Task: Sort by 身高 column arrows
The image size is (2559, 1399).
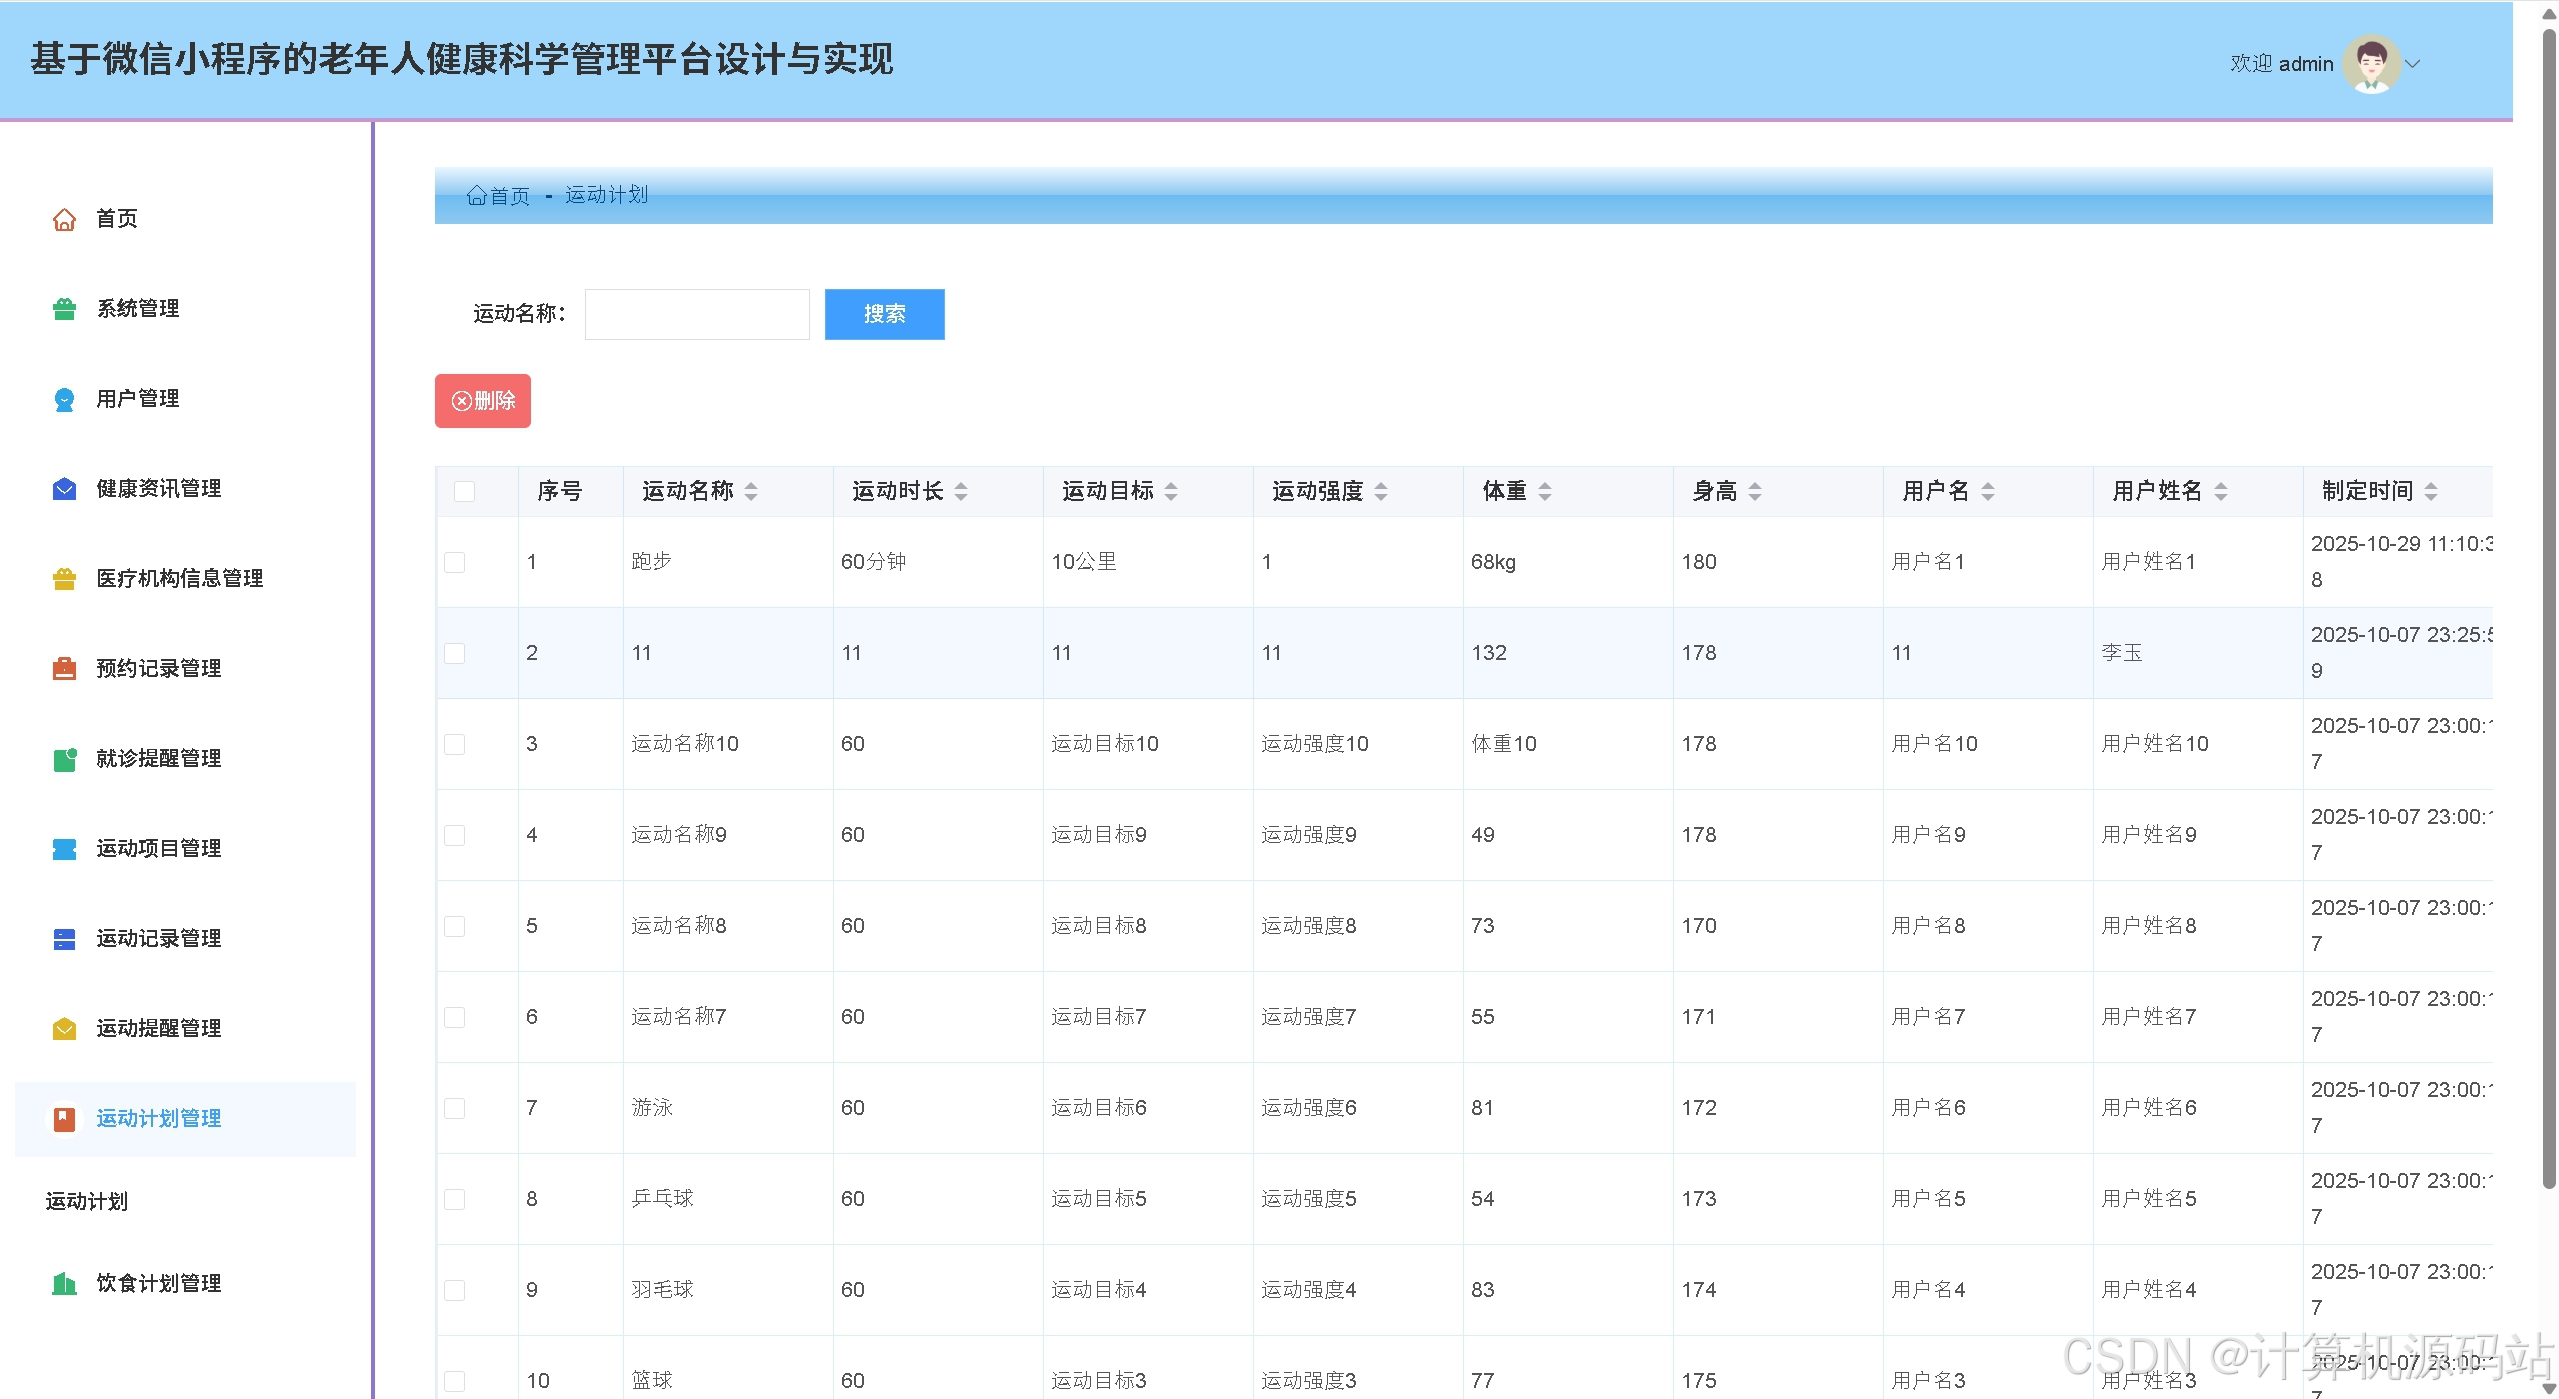Action: click(x=1755, y=491)
